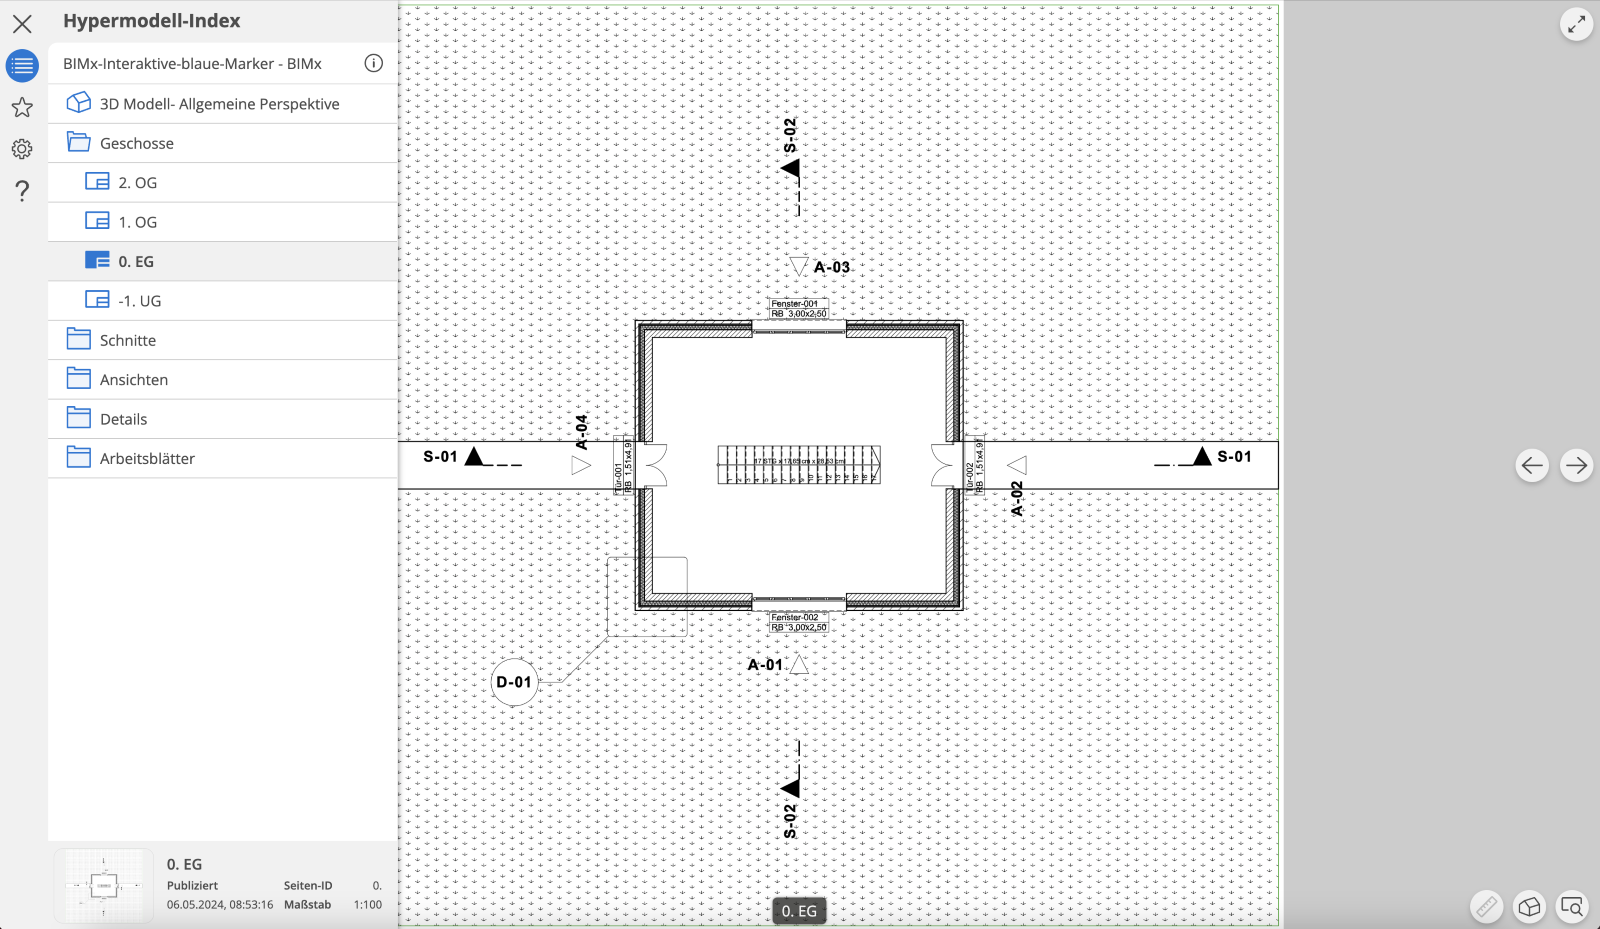Expand the Details folder
1600x929 pixels.
tap(223, 419)
